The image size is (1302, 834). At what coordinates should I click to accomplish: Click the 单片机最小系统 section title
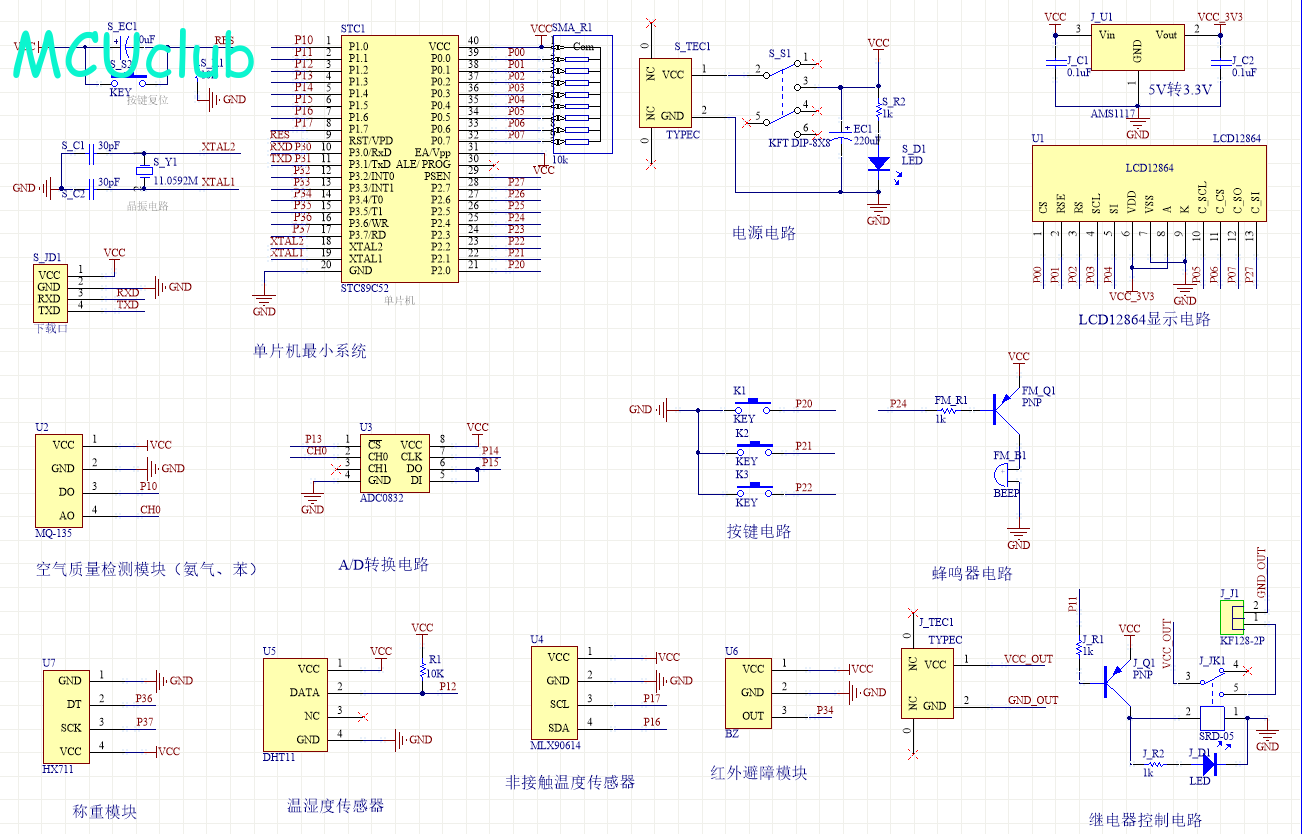click(x=310, y=351)
